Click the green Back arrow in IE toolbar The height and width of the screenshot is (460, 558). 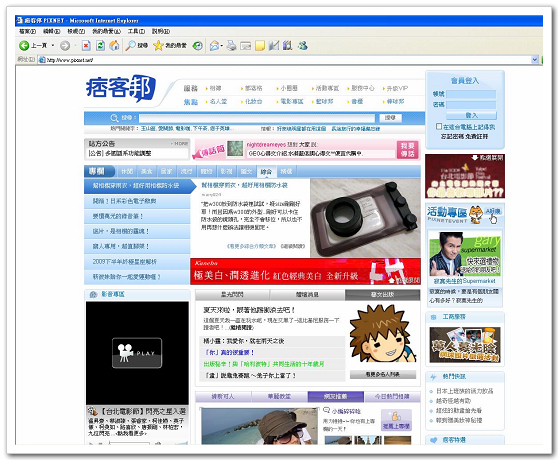[x=24, y=46]
